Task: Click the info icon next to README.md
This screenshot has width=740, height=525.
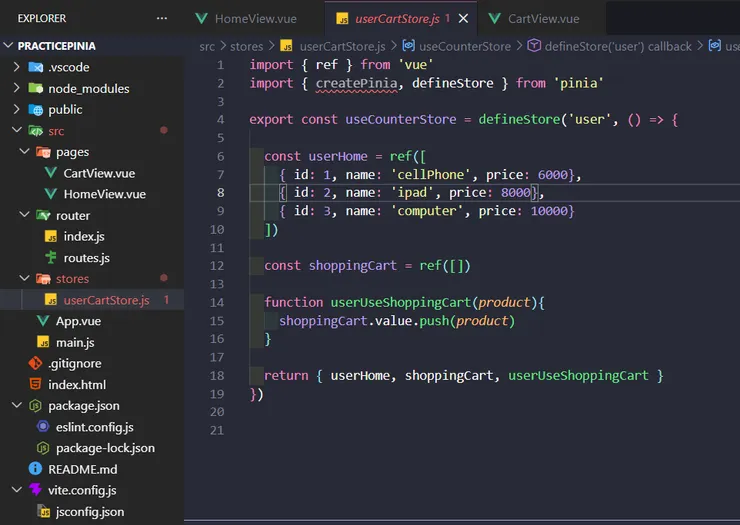Action: [35, 469]
